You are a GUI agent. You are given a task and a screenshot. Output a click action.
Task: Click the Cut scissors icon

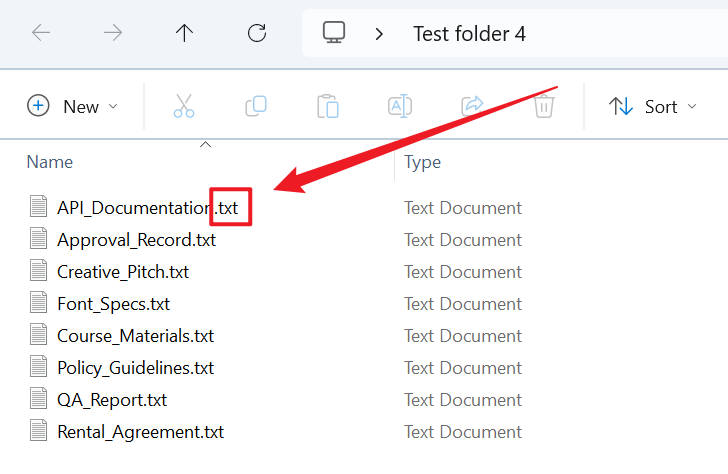(184, 106)
